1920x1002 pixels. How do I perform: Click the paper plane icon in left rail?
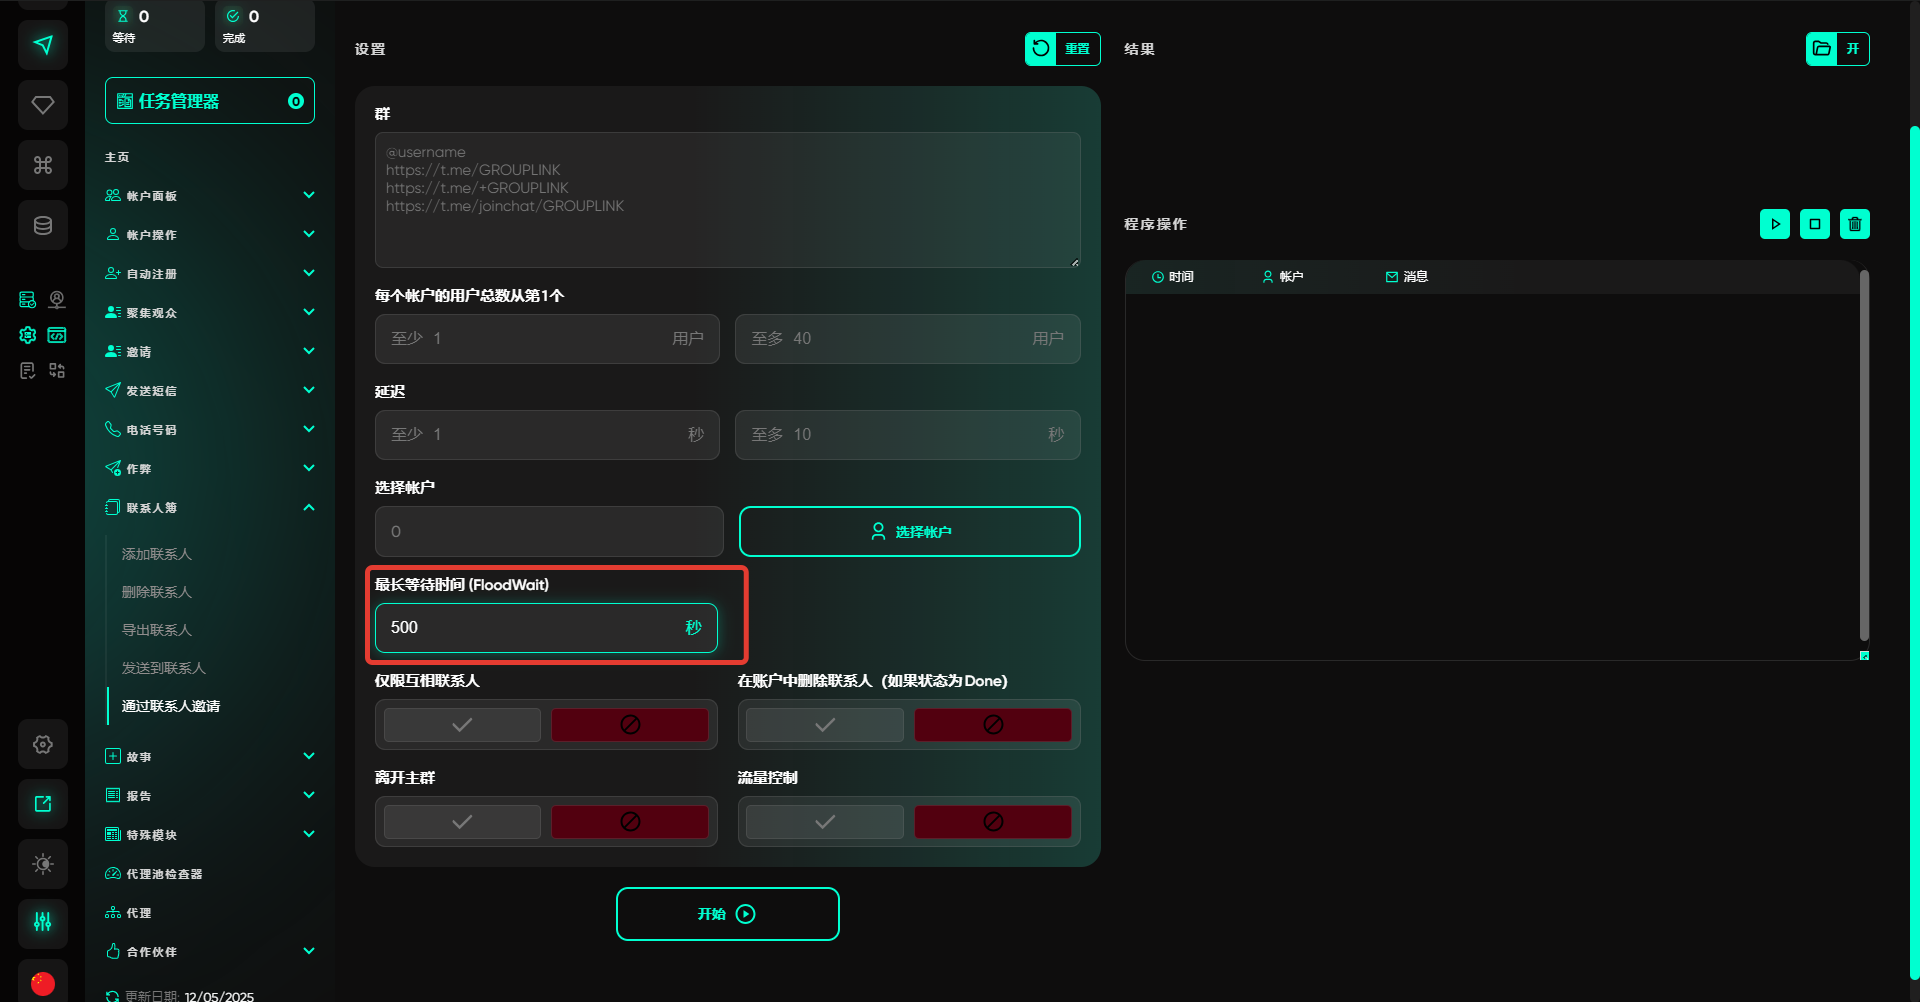(43, 45)
